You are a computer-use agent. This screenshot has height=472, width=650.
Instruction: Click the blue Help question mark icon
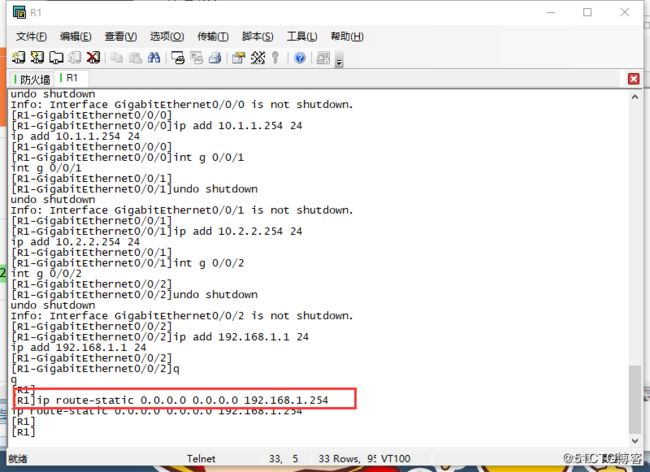299,58
